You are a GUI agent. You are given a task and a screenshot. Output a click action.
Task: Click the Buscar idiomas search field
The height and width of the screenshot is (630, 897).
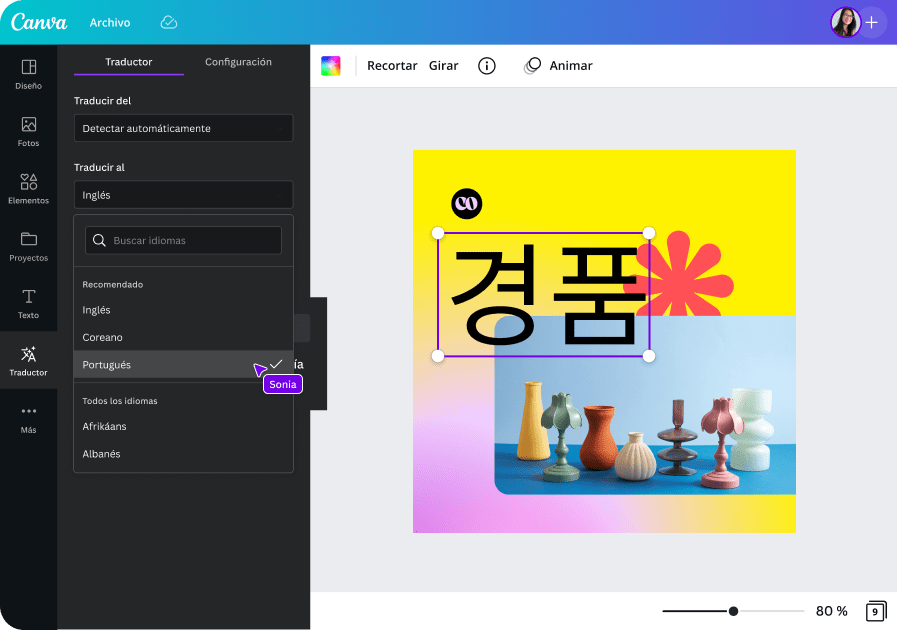(183, 240)
